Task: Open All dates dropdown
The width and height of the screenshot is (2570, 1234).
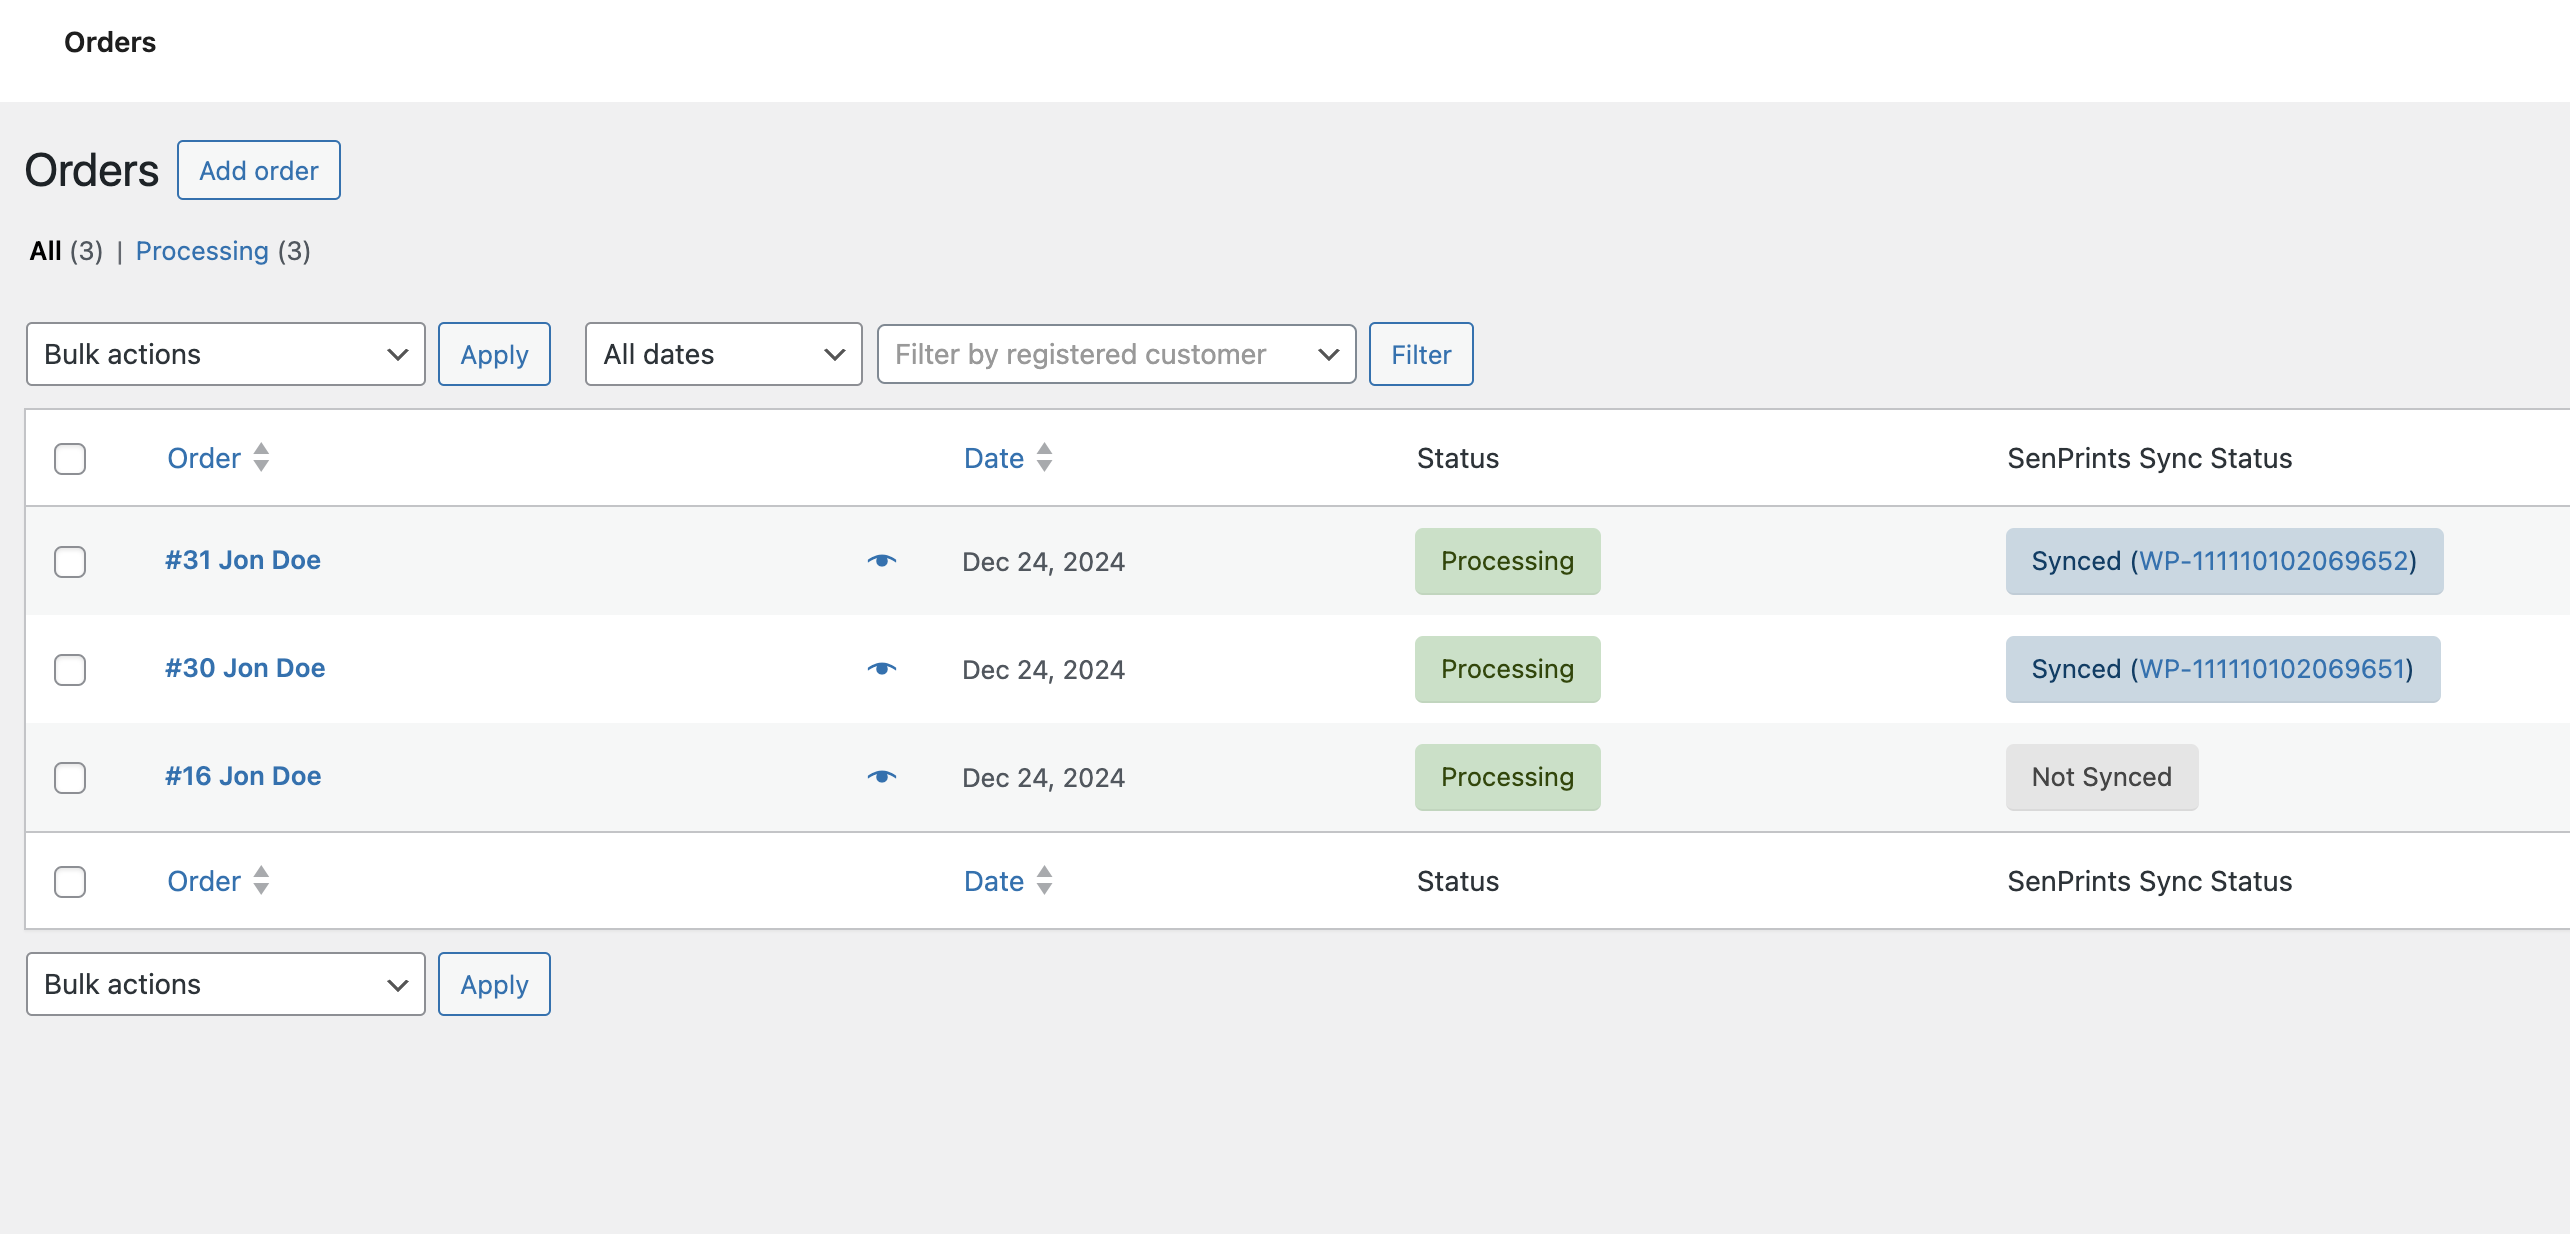Action: point(724,354)
